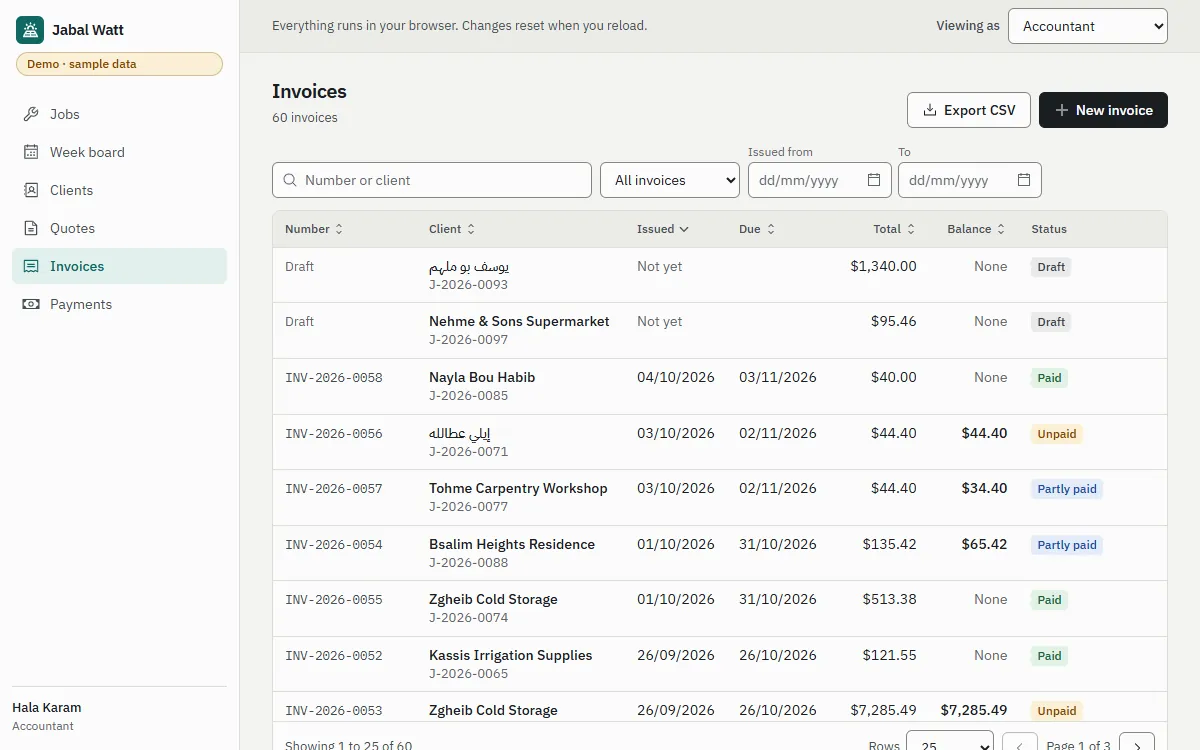The width and height of the screenshot is (1200, 750).
Task: Click the Issued from date field
Action: tap(820, 180)
